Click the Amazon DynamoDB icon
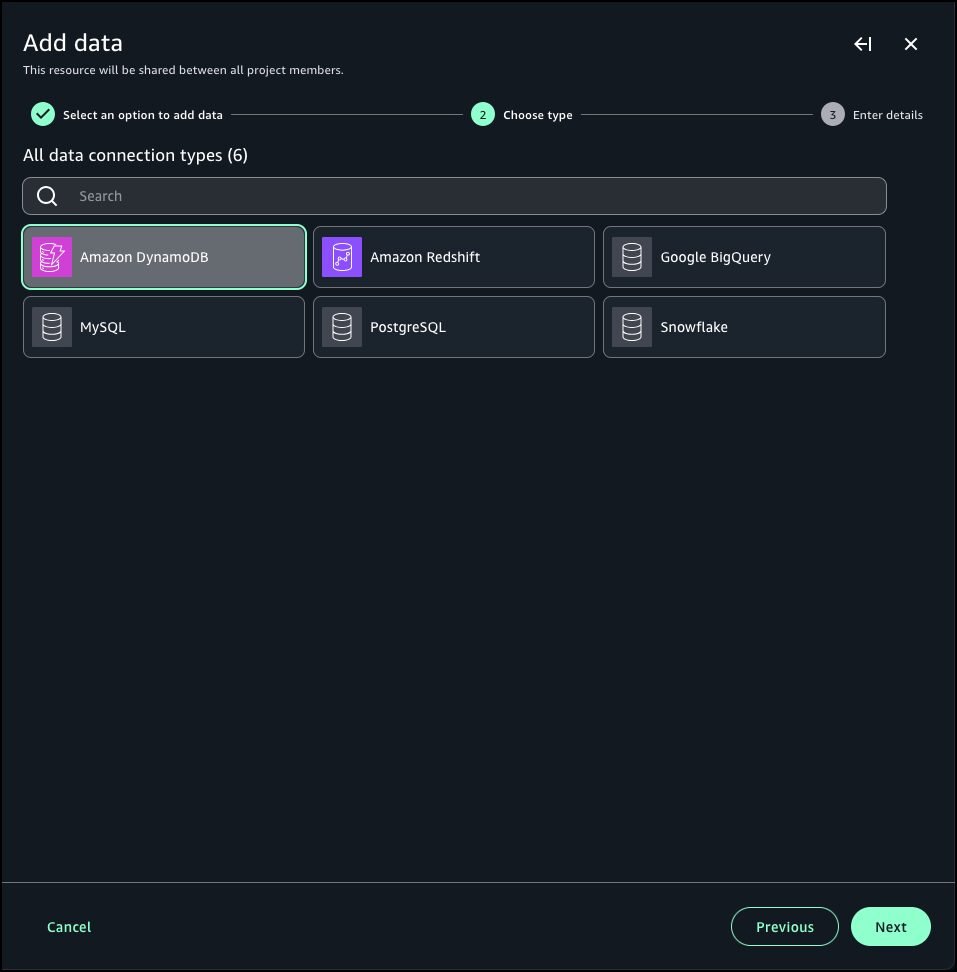 [x=52, y=257]
